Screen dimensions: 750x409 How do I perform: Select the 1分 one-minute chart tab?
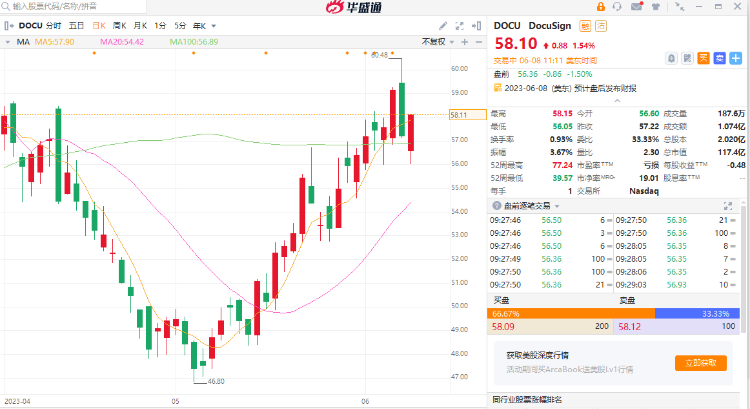tap(160, 26)
